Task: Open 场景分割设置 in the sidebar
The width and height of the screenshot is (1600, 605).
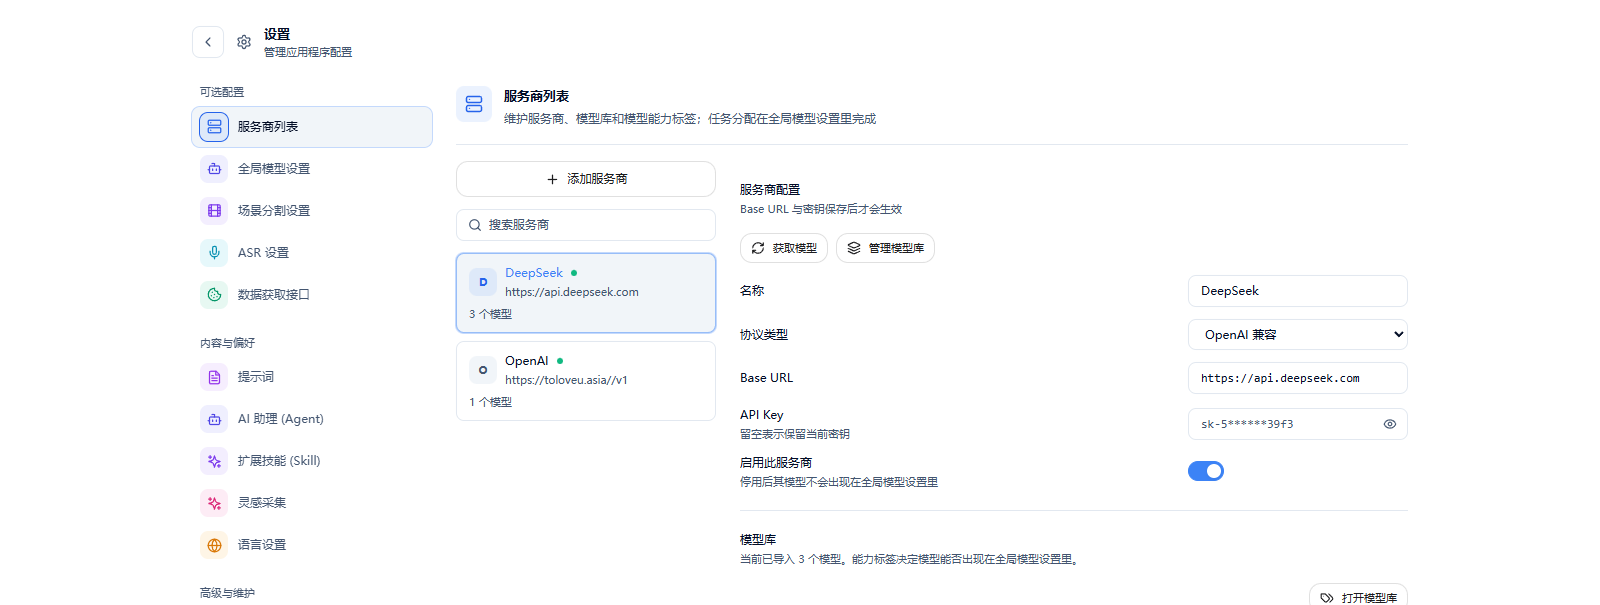Action: (312, 211)
